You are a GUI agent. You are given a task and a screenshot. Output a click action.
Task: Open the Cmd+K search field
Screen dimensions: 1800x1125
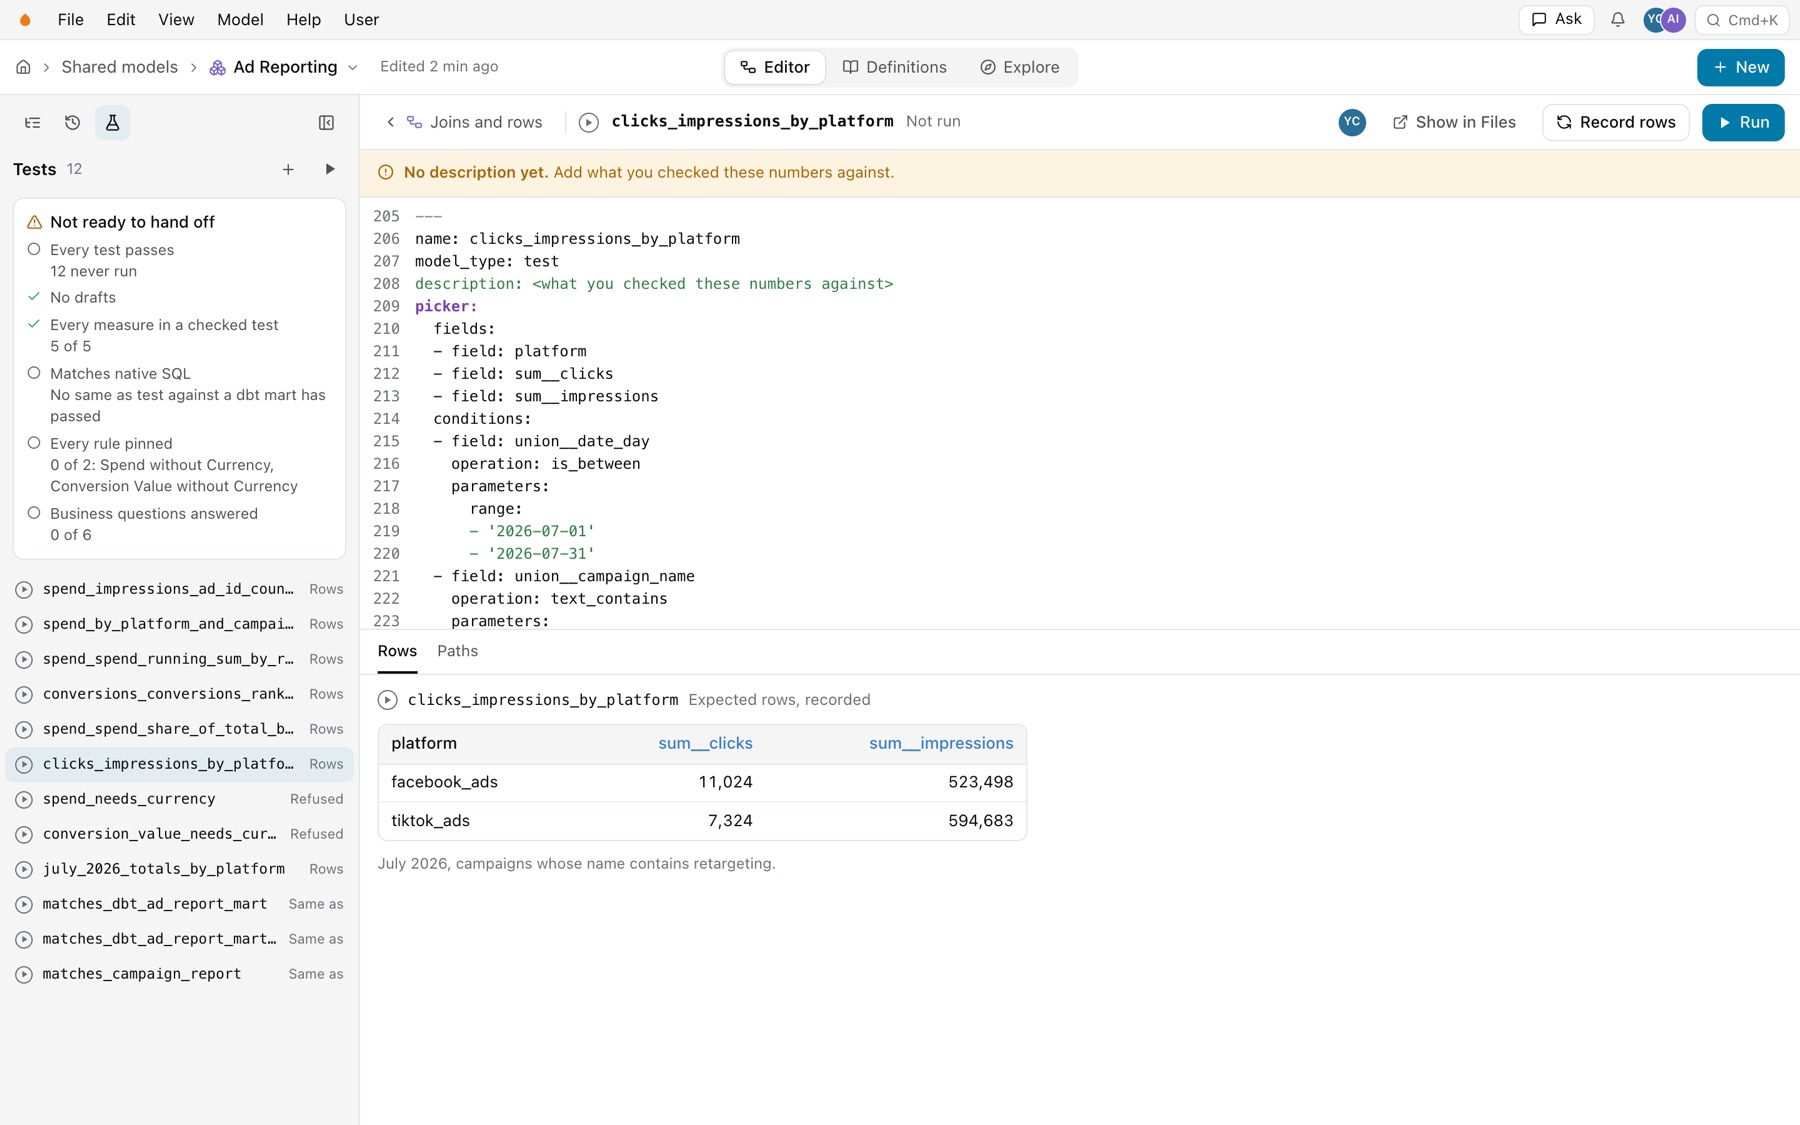click(x=1741, y=19)
